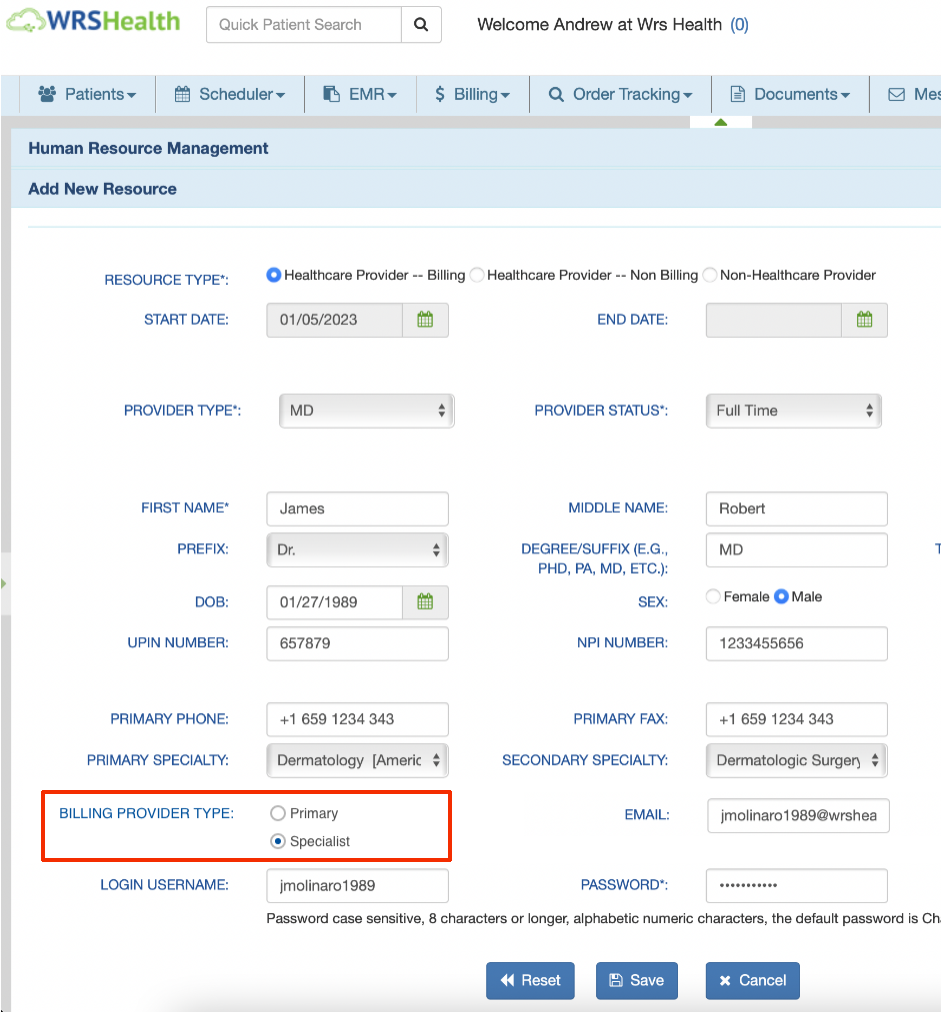Open the DOB calendar picker icon
Image resolution: width=941 pixels, height=1014 pixels.
(425, 602)
